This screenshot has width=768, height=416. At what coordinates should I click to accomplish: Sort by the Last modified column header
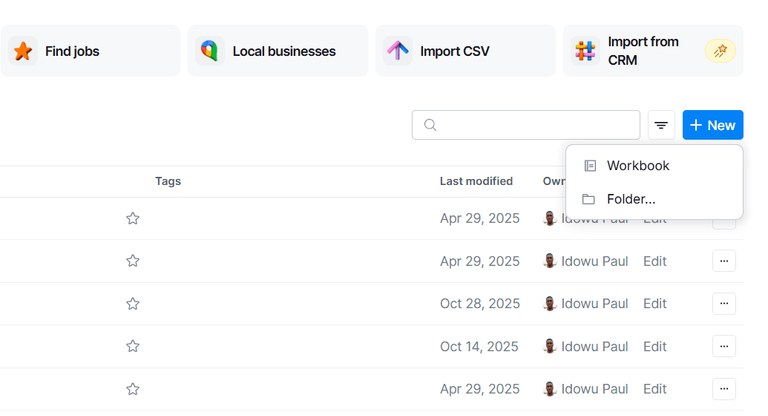tap(476, 181)
